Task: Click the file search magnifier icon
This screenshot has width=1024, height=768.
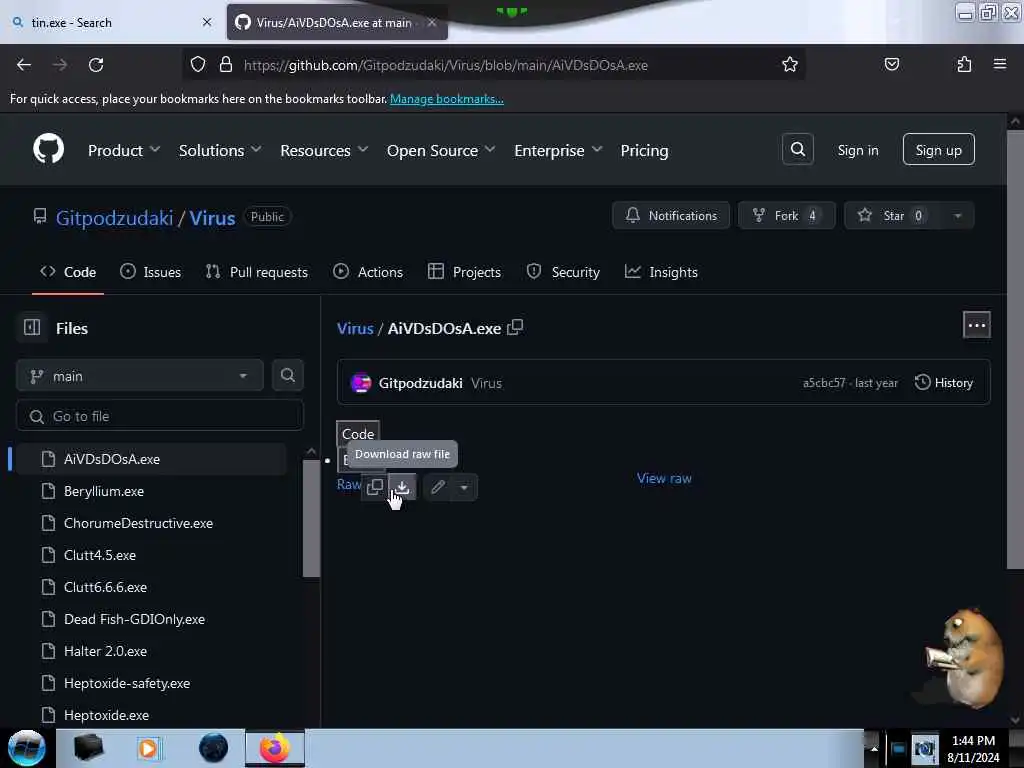Action: pyautogui.click(x=287, y=376)
